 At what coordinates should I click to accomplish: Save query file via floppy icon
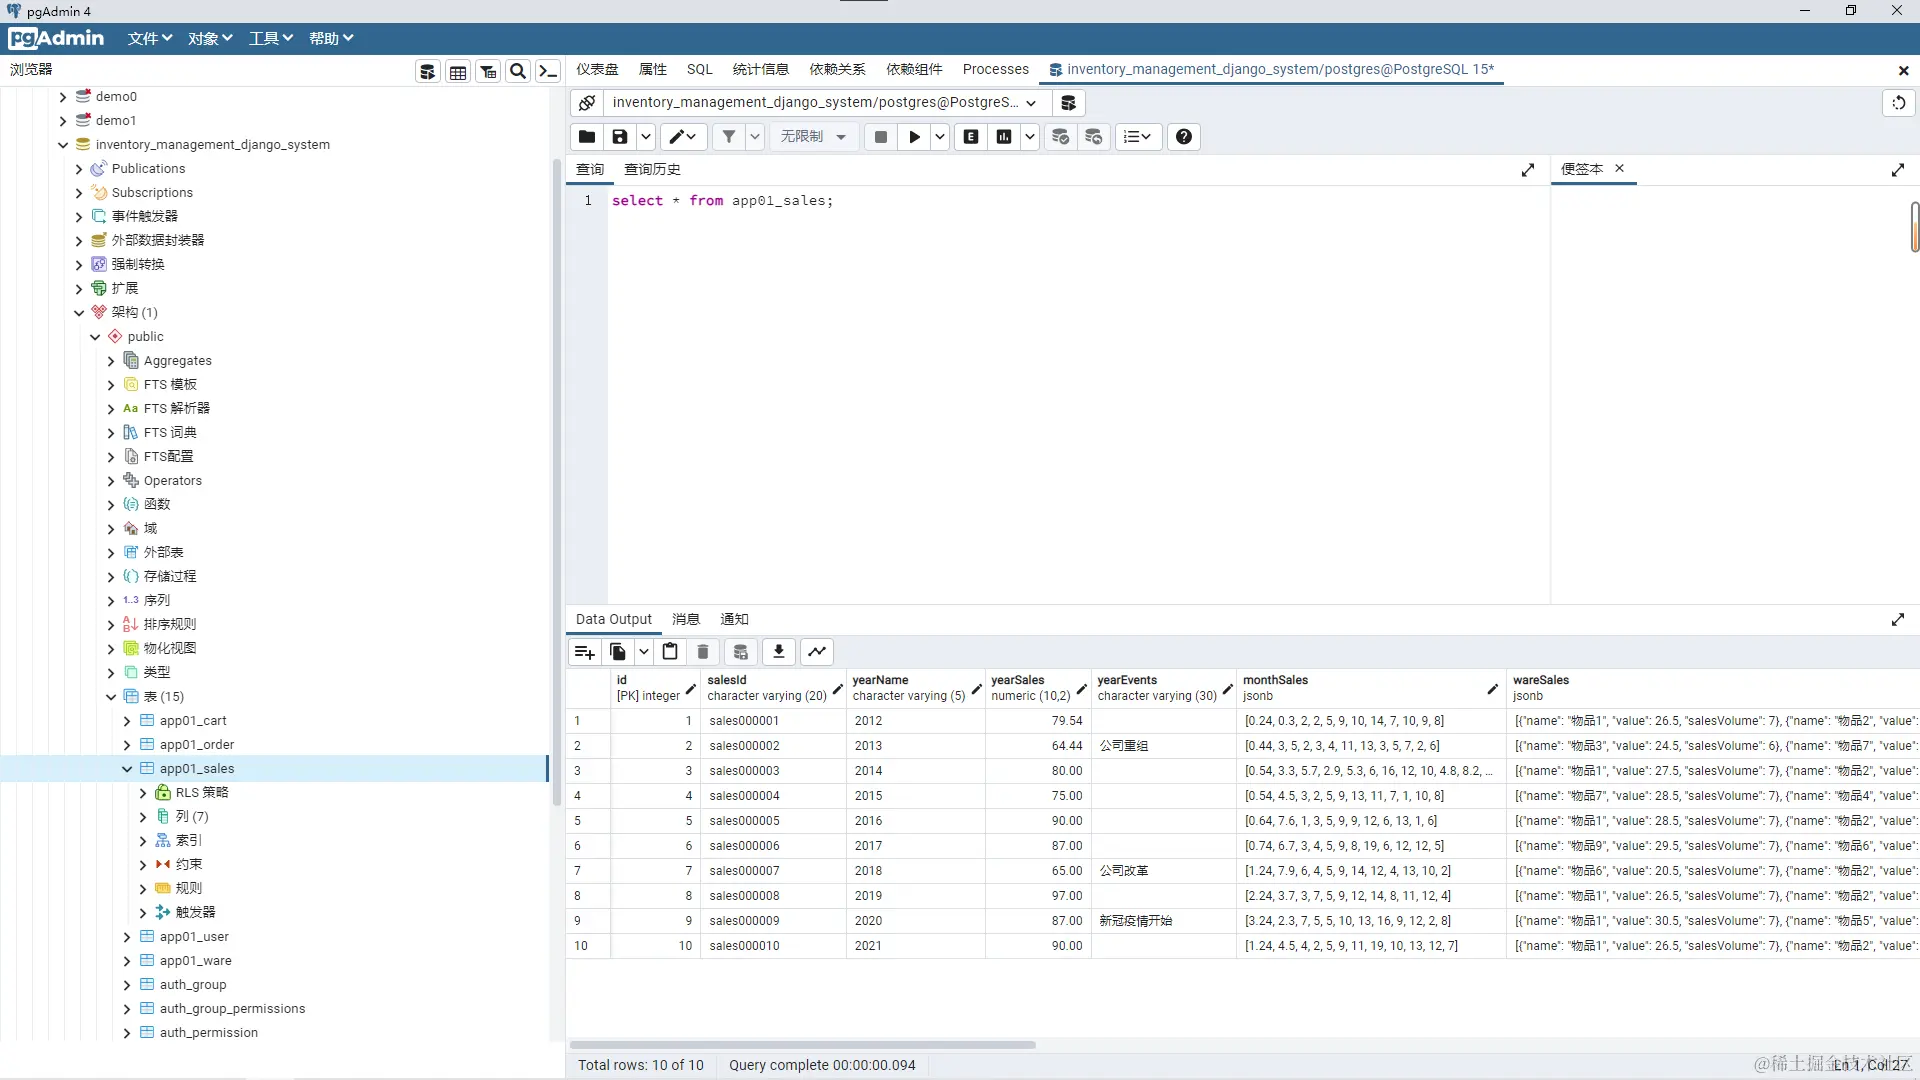[620, 137]
